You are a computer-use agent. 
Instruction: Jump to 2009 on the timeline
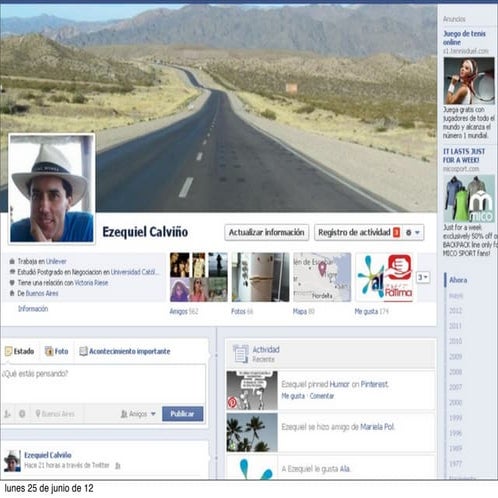455,357
